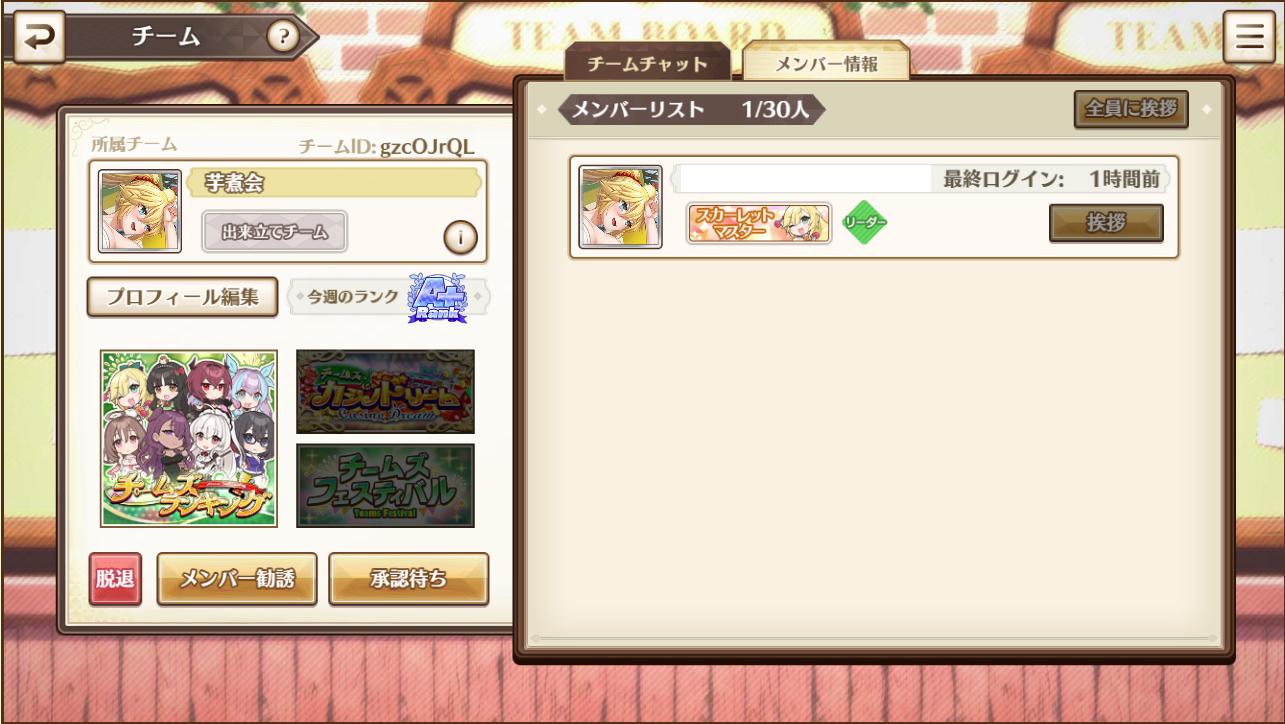Click the member's avatar portrait in the list
This screenshot has width=1285, height=724.
621,207
